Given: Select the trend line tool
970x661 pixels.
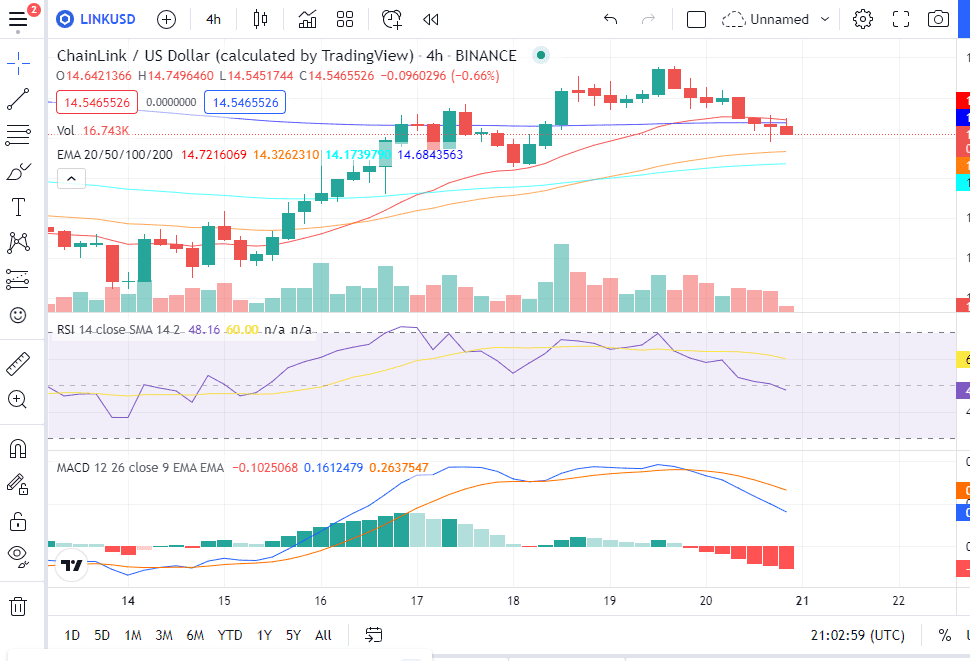Looking at the screenshot, I should point(18,100).
